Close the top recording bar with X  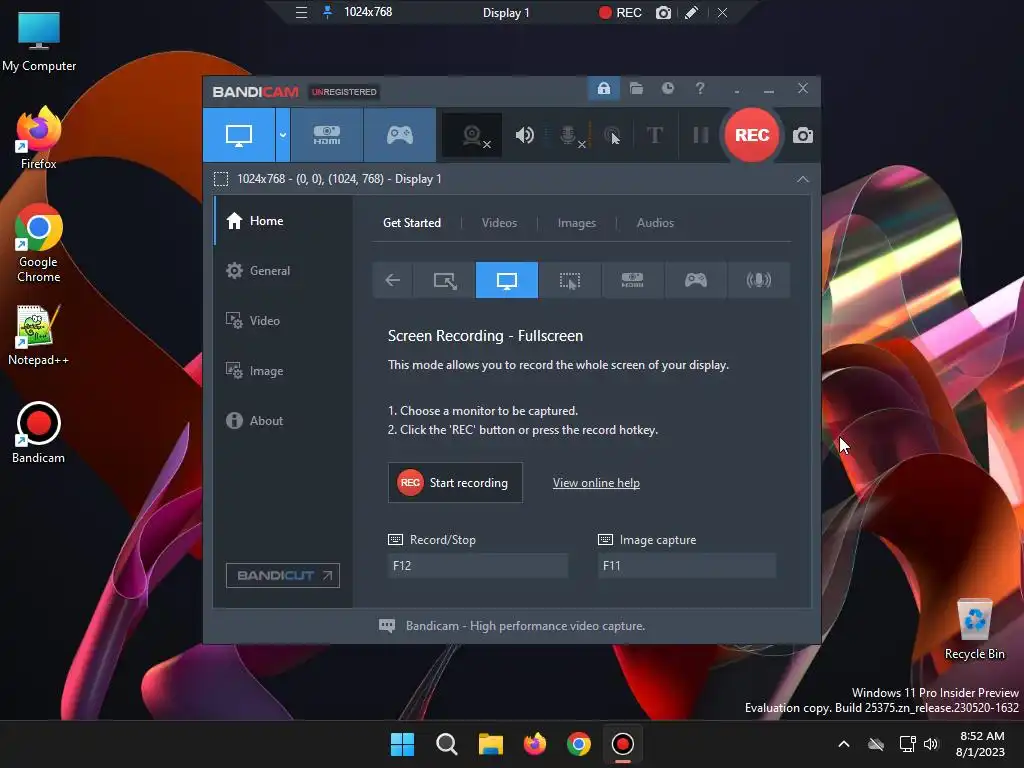[x=722, y=12]
